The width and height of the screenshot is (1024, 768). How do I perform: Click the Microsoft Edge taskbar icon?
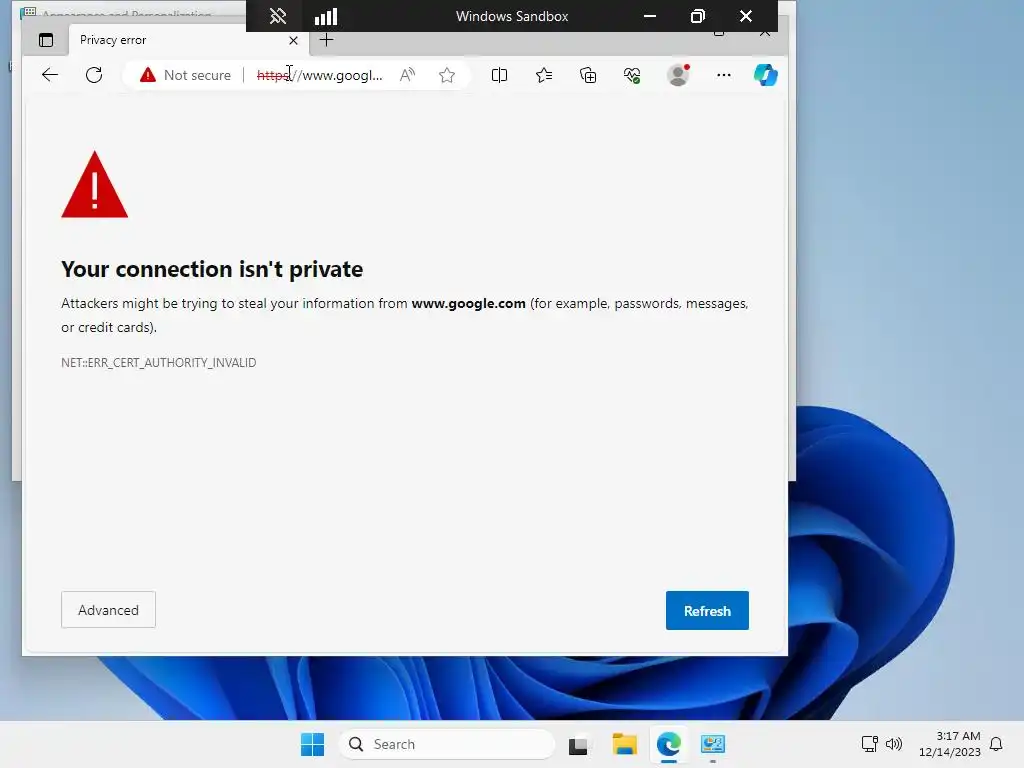coord(669,744)
